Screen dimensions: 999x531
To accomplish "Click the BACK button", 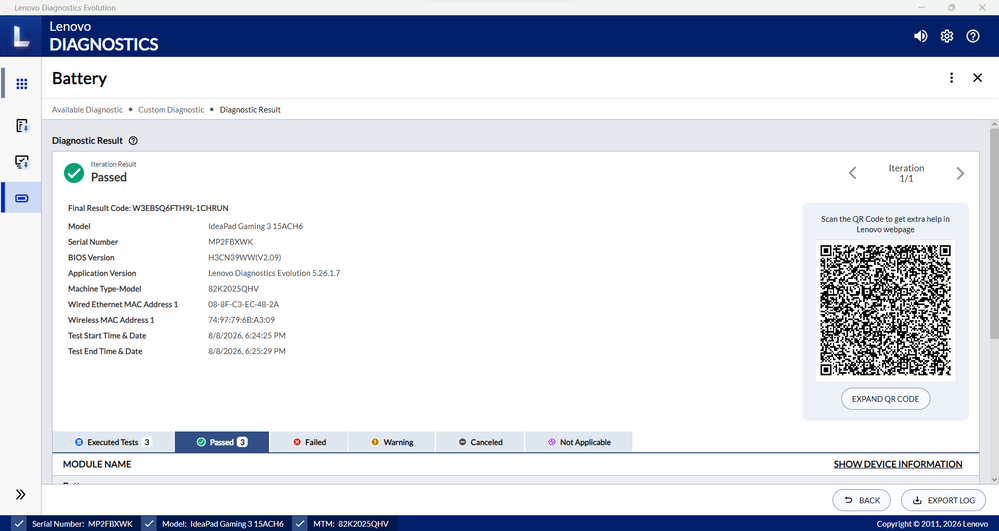I will point(861,500).
